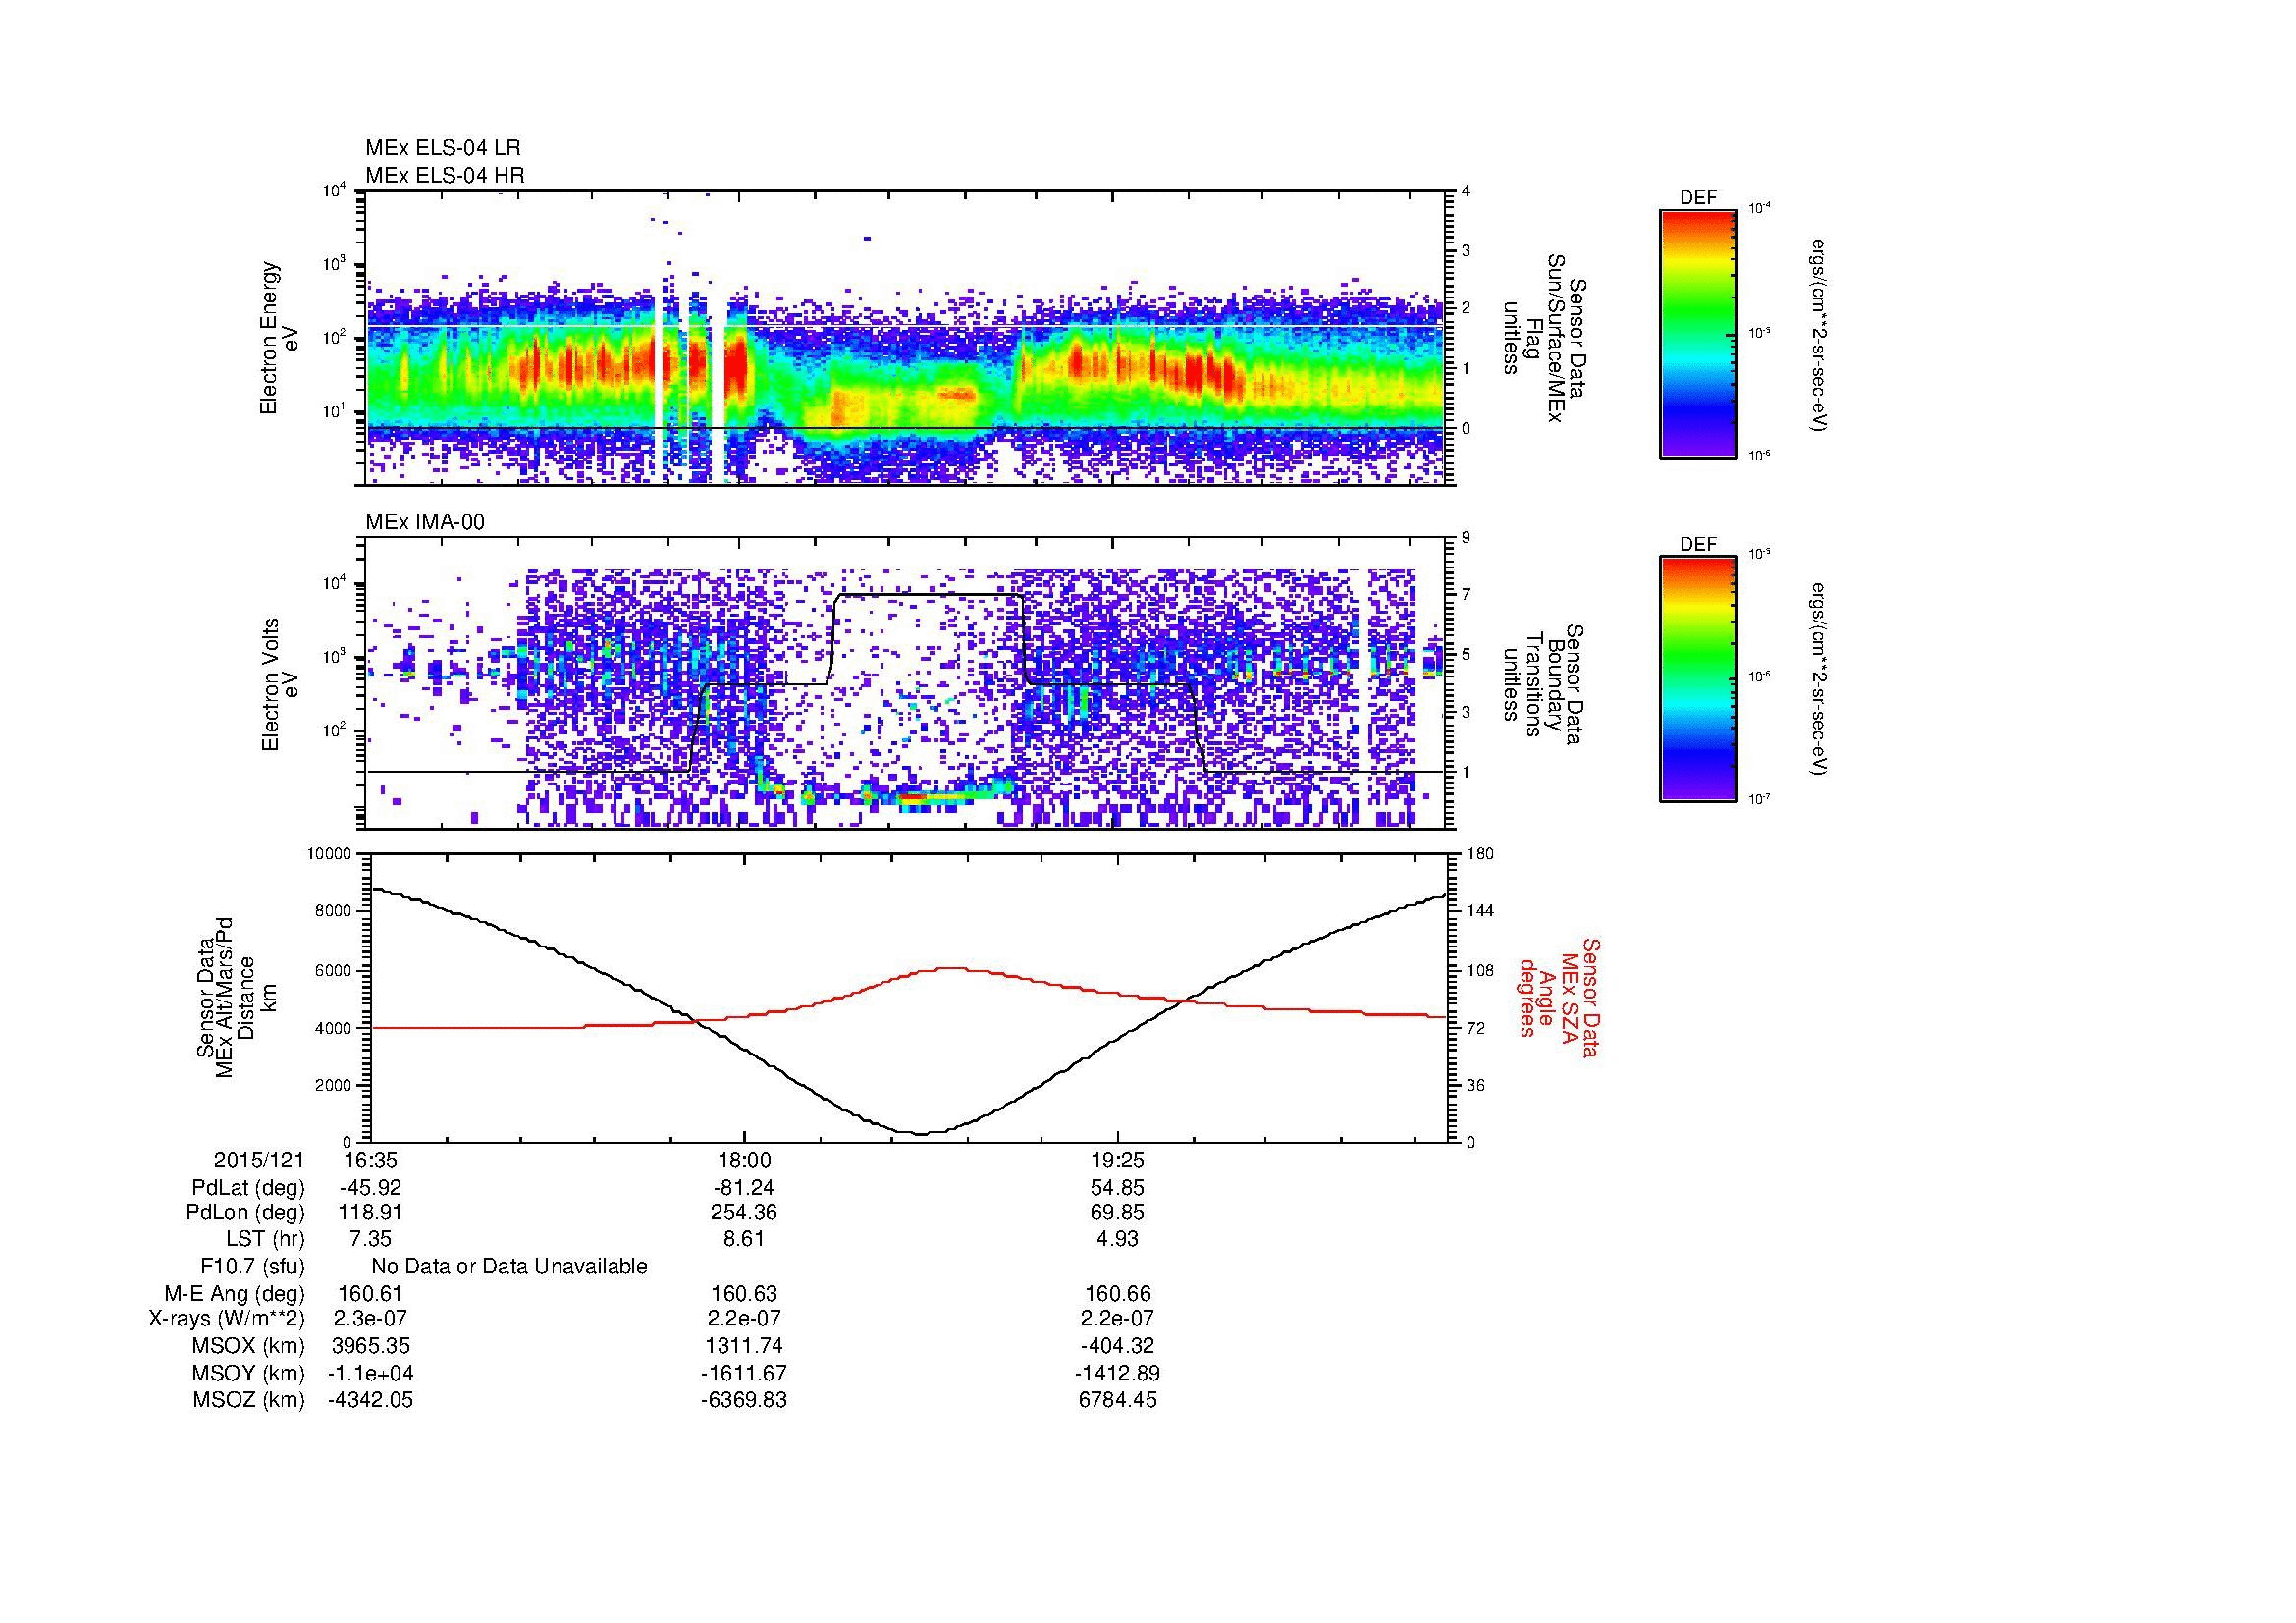Click MSOZ value '6784.45'
Viewport: 2296px width, 1623px height.
pos(1119,1400)
